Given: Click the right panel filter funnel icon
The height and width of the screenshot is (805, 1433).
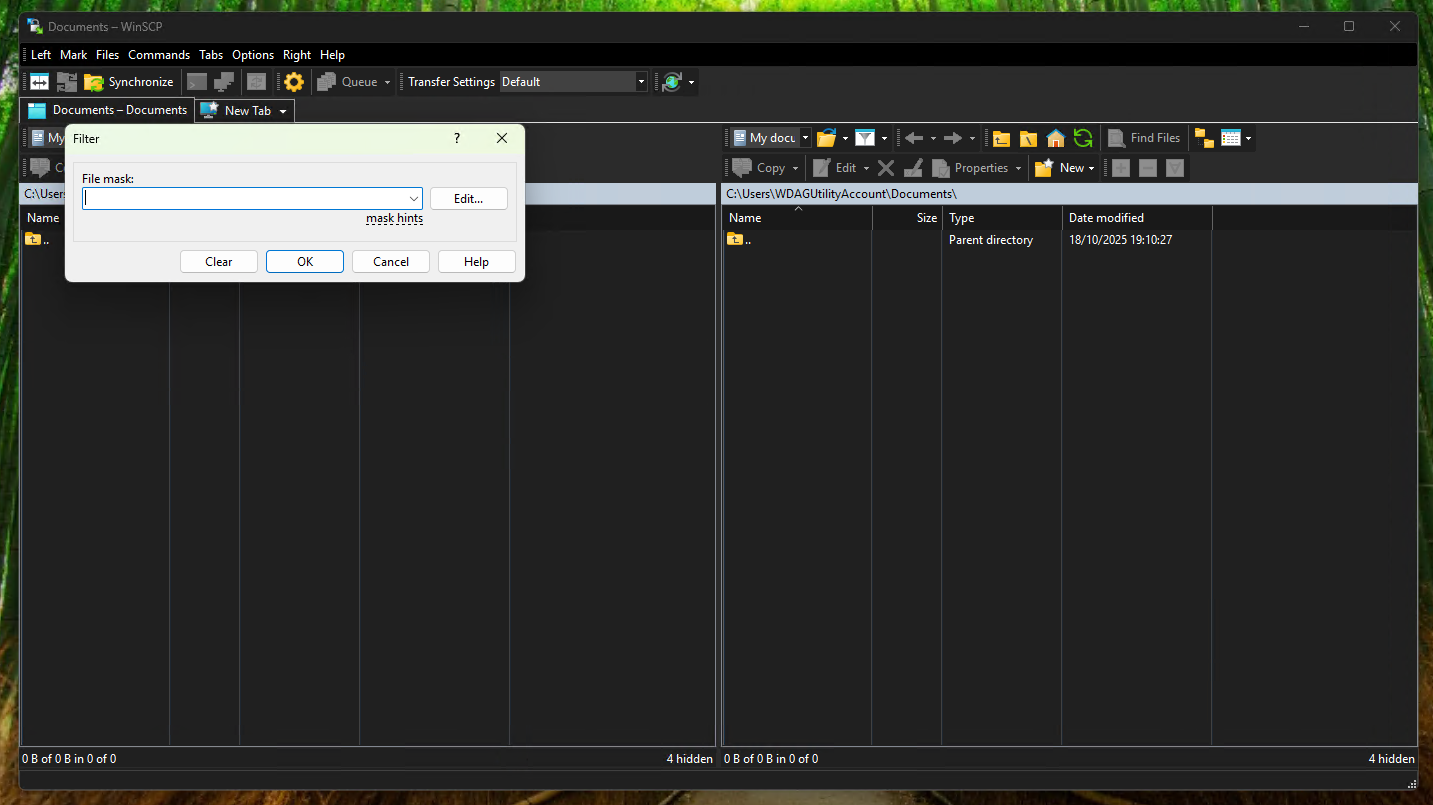Looking at the screenshot, I should [x=864, y=138].
